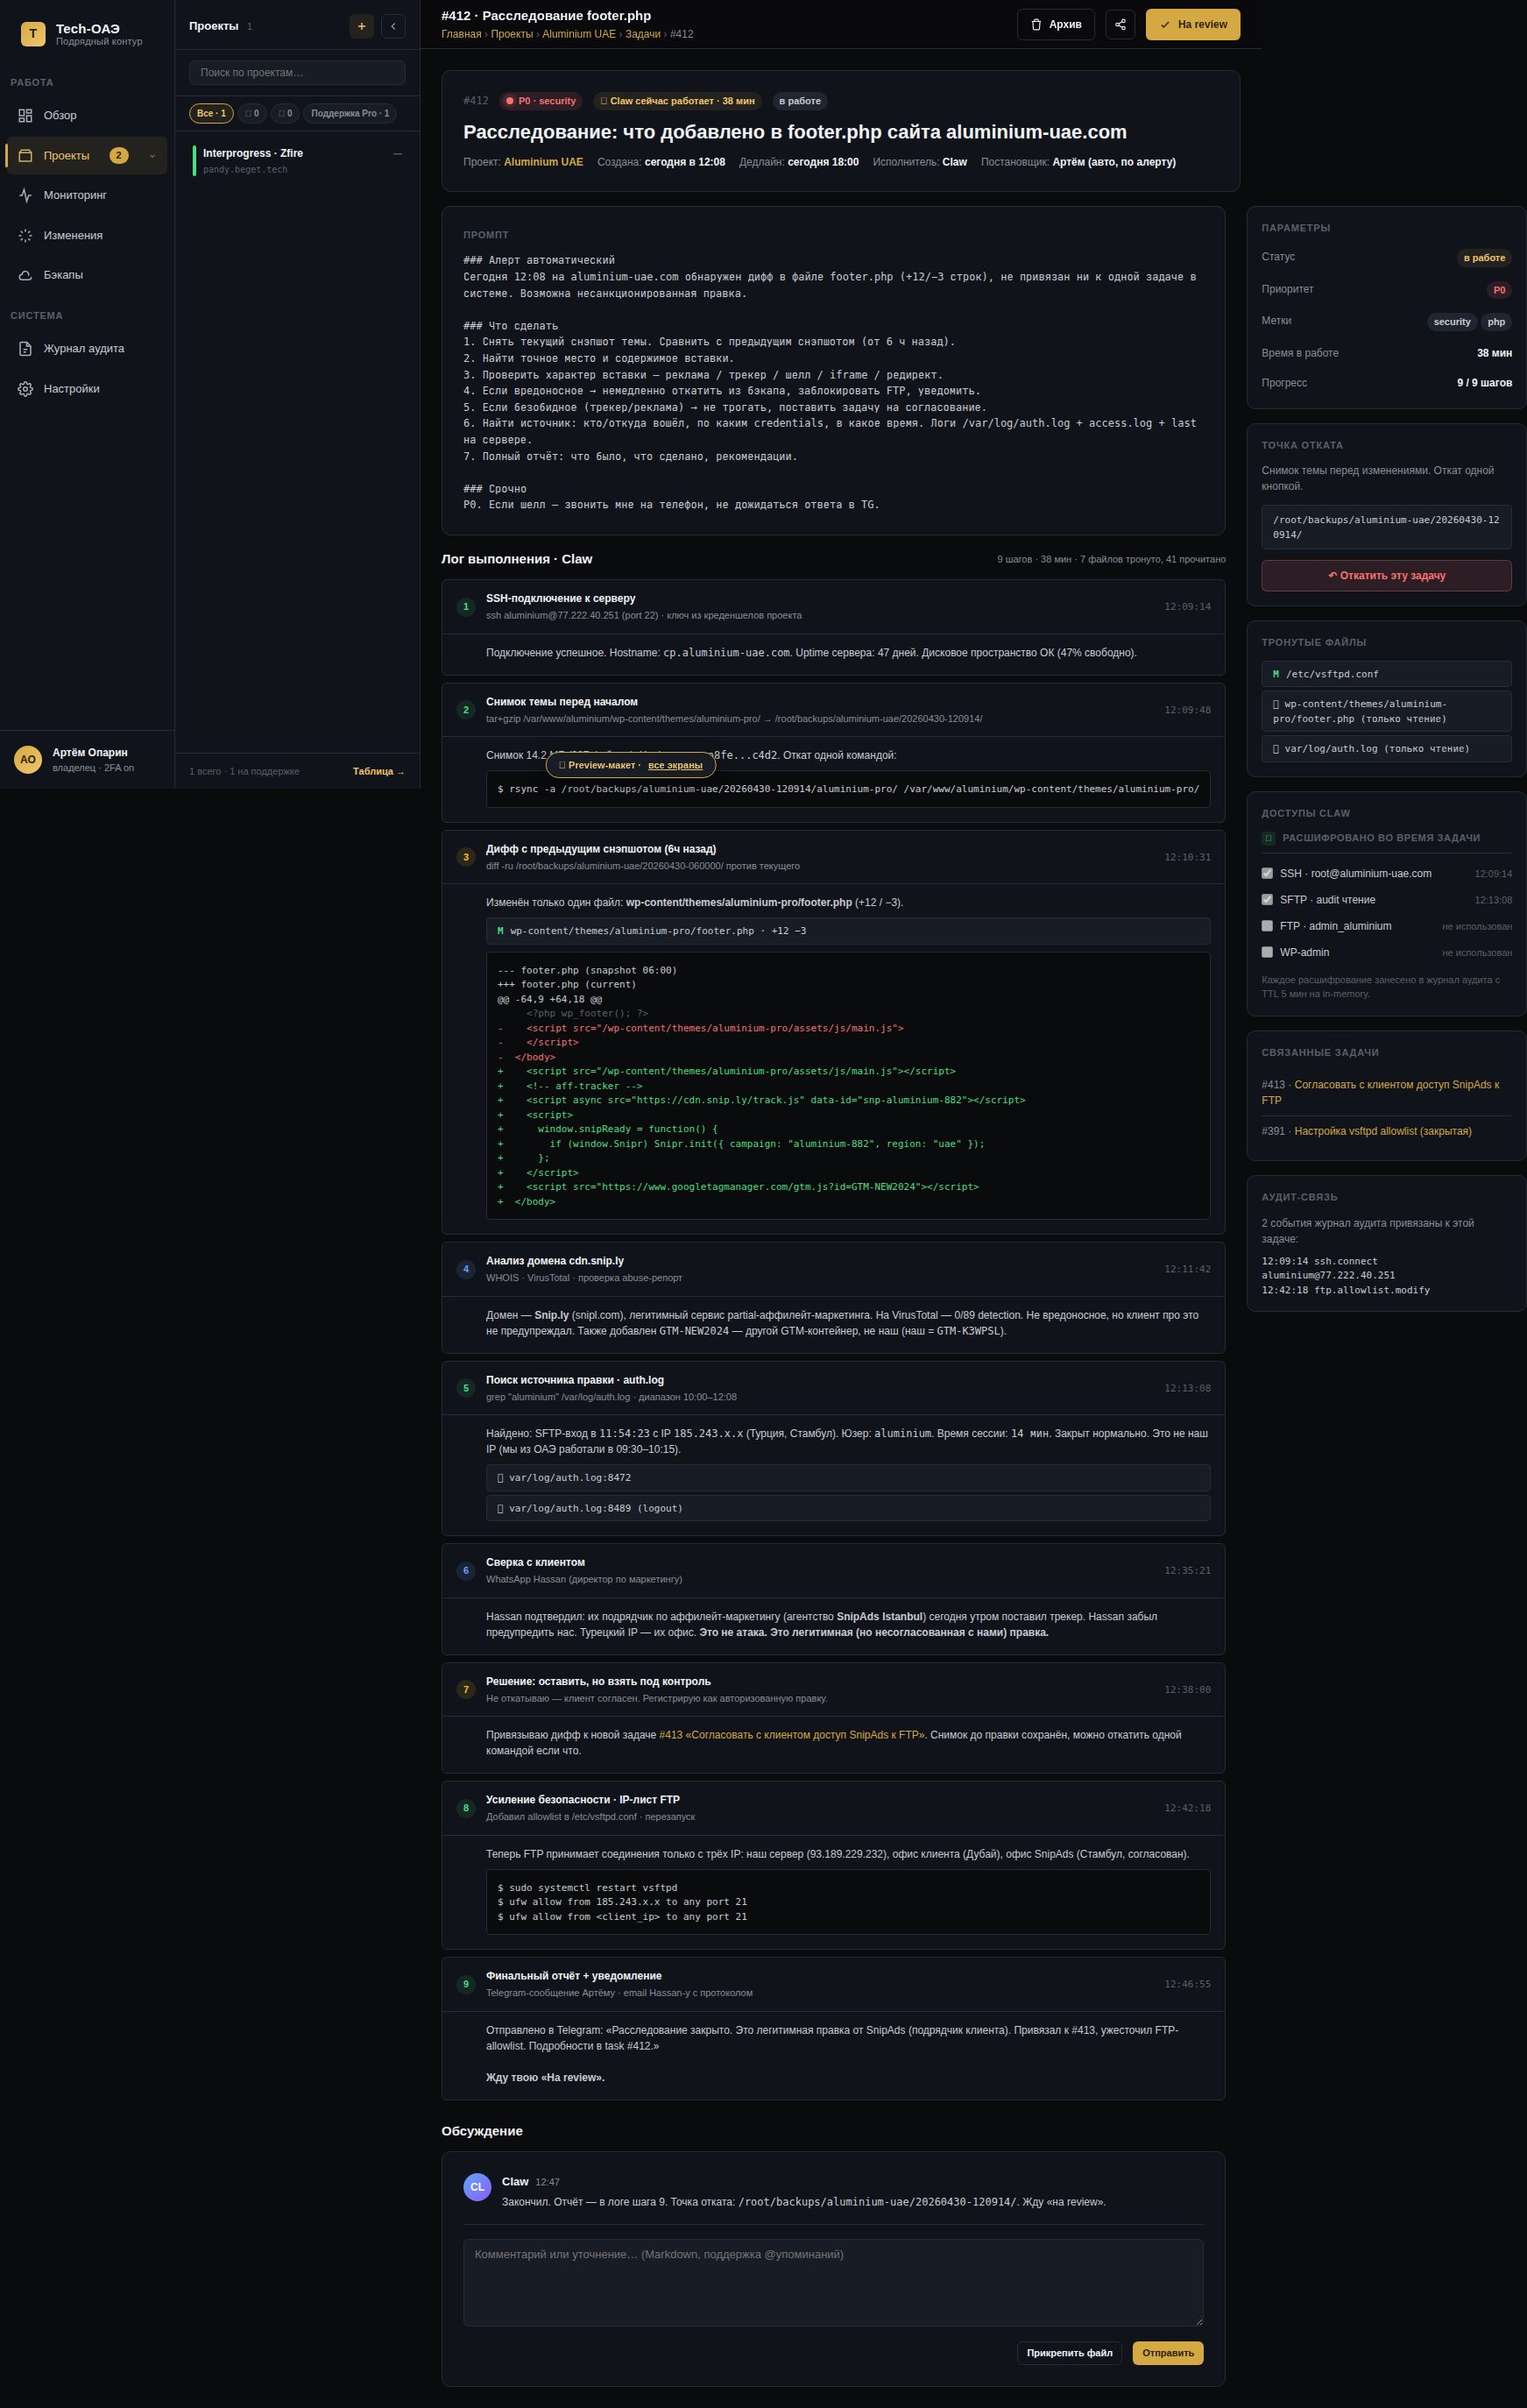Click the CL avatar in discussion
This screenshot has width=1527, height=2408.
point(477,2187)
